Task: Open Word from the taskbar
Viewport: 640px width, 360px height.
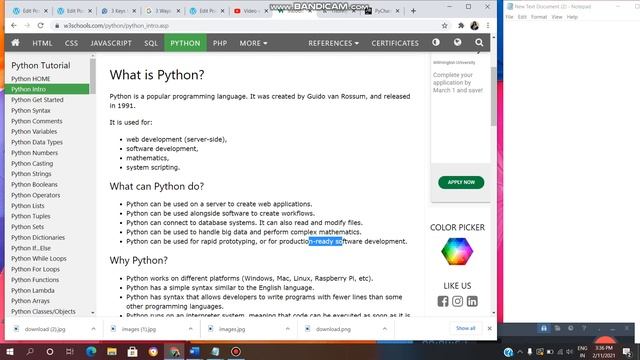Action: point(195,351)
